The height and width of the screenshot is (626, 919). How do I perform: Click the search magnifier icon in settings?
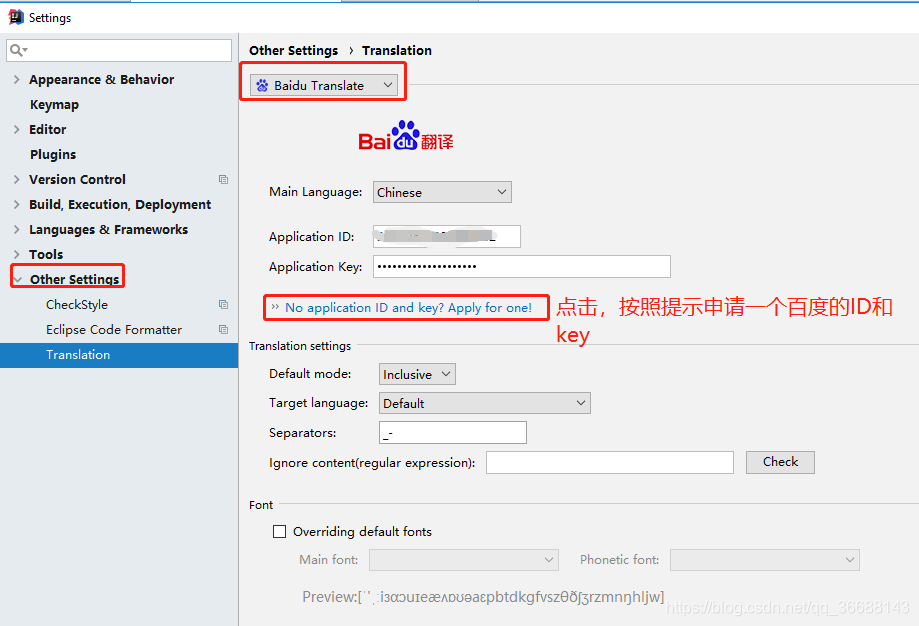point(18,50)
